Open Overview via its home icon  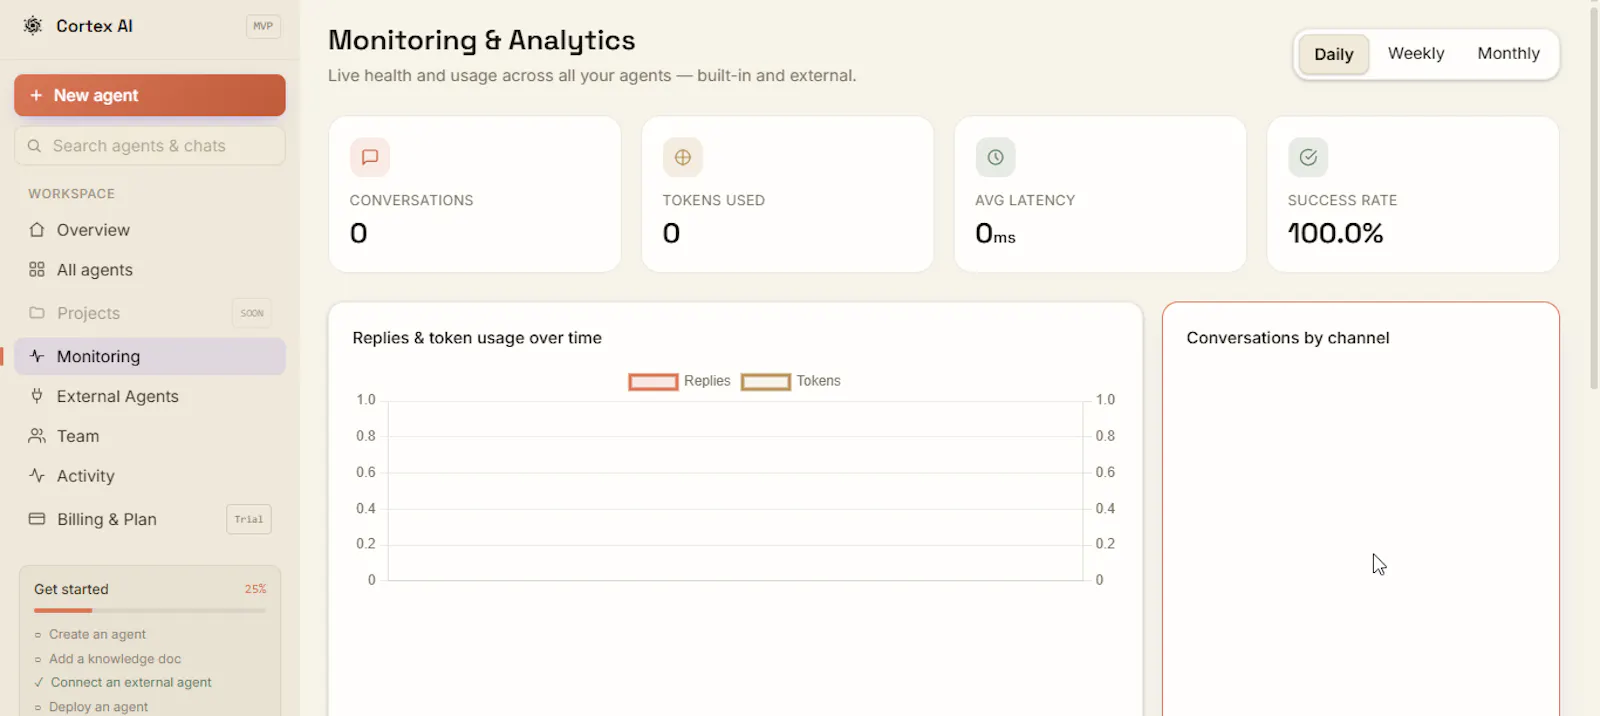[x=37, y=230]
